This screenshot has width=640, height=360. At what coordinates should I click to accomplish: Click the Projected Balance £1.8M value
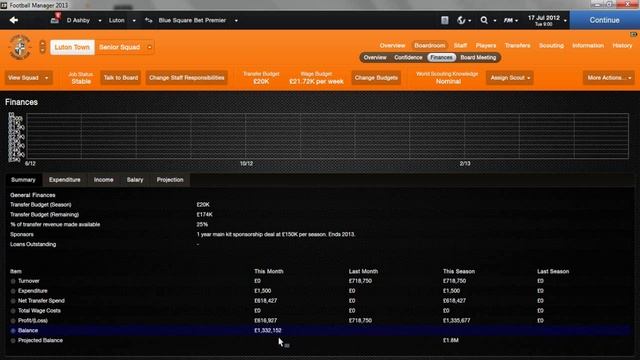(451, 340)
